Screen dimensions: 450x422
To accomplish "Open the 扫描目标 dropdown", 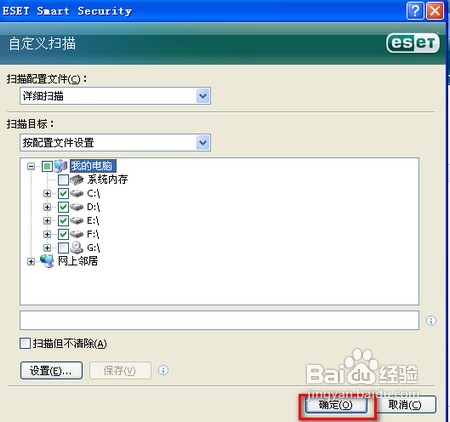I will [203, 143].
